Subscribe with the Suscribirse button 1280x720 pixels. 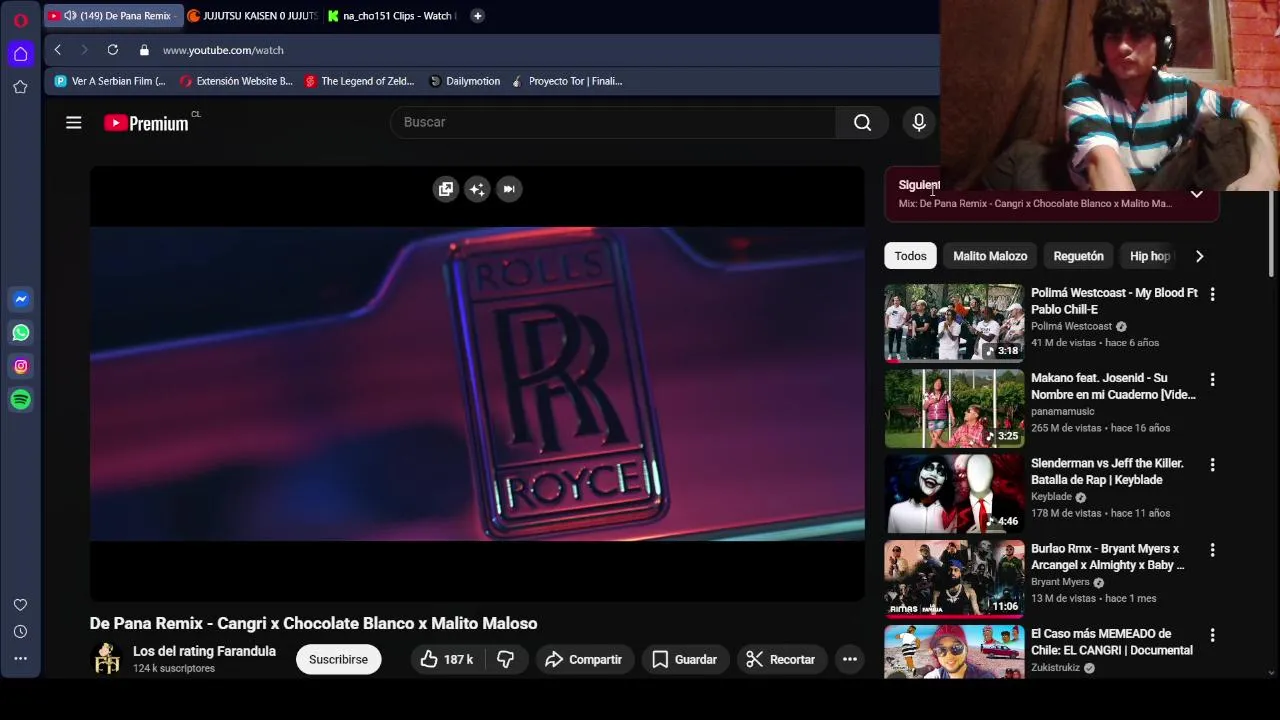pos(338,659)
